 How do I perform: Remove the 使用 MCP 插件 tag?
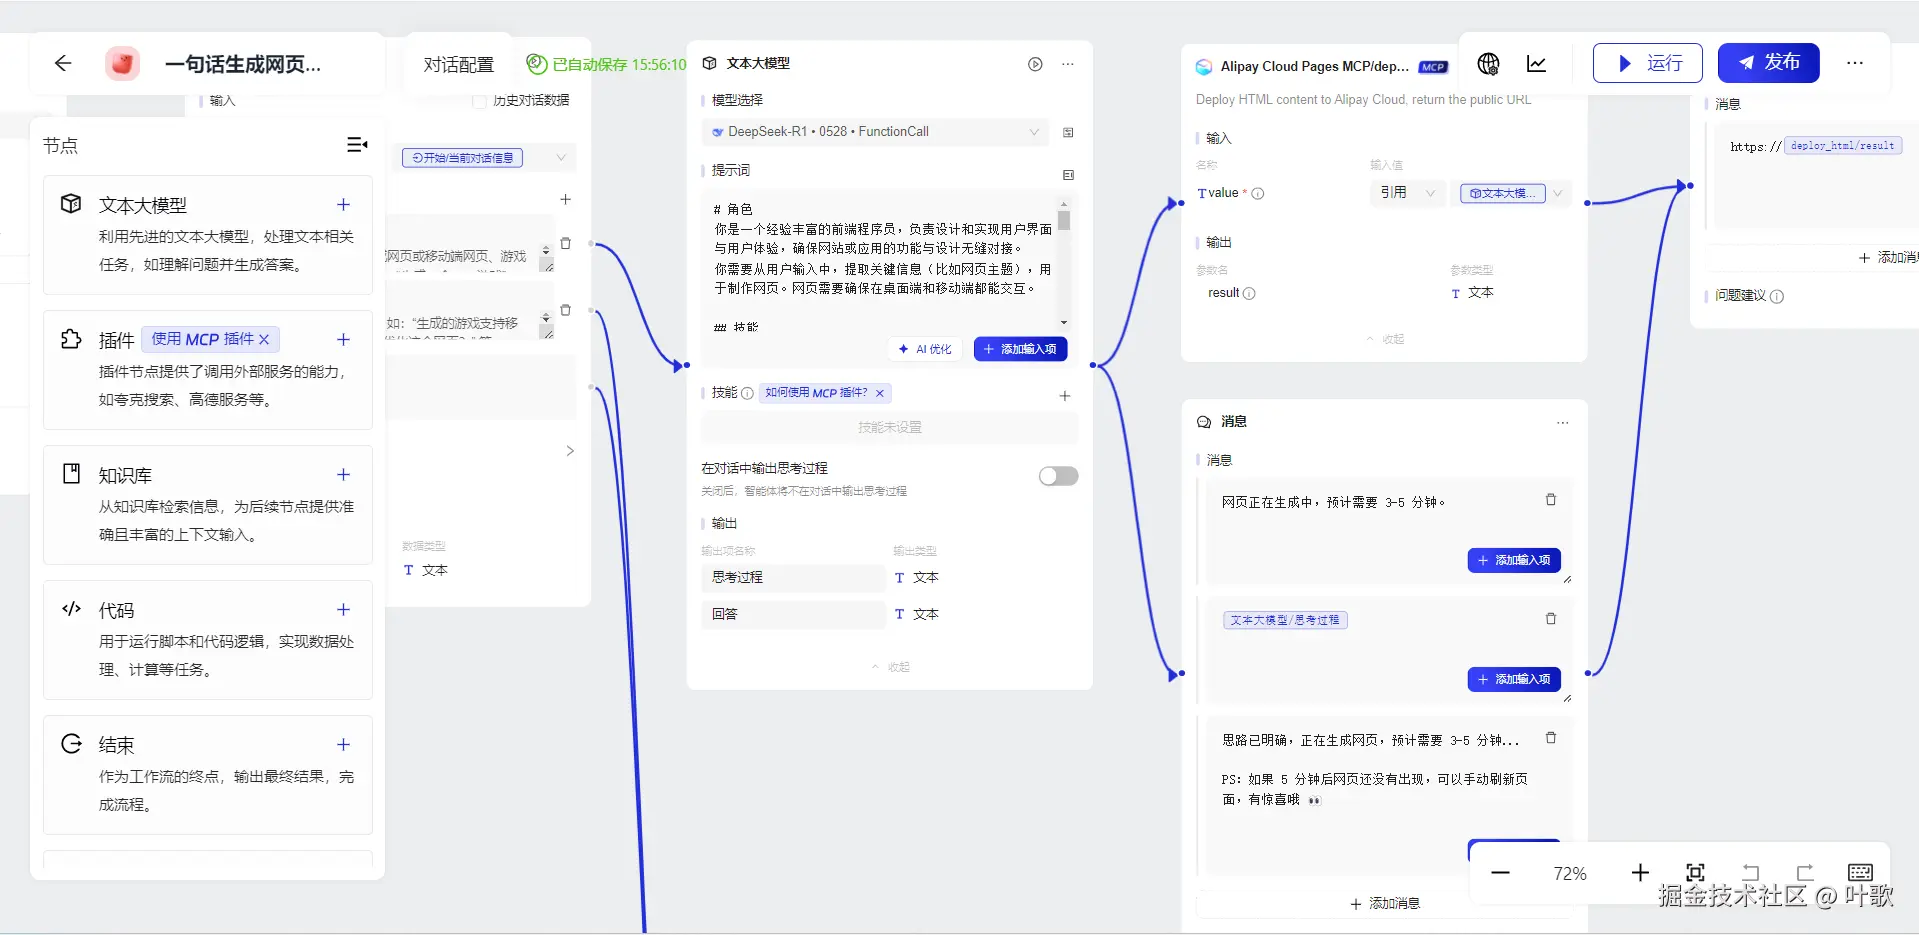(x=264, y=340)
